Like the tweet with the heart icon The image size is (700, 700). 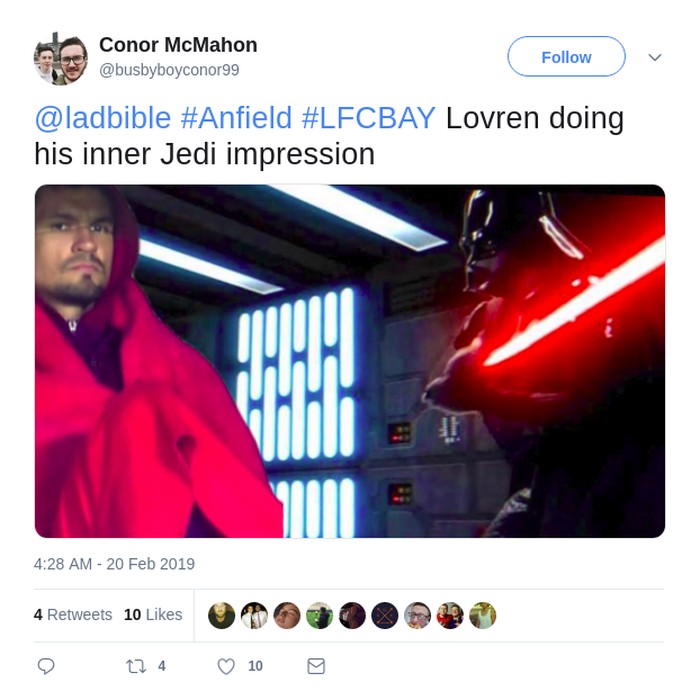click(226, 667)
